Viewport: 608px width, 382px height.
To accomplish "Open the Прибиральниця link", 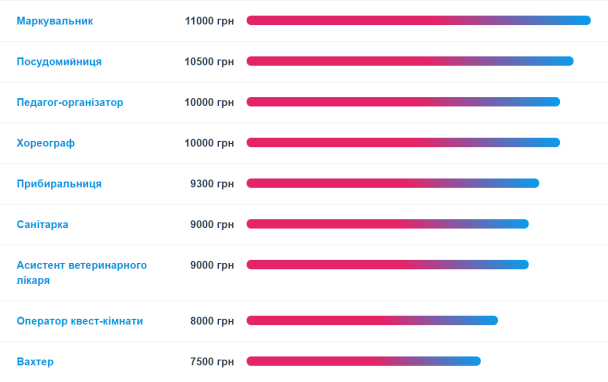I will coord(59,184).
